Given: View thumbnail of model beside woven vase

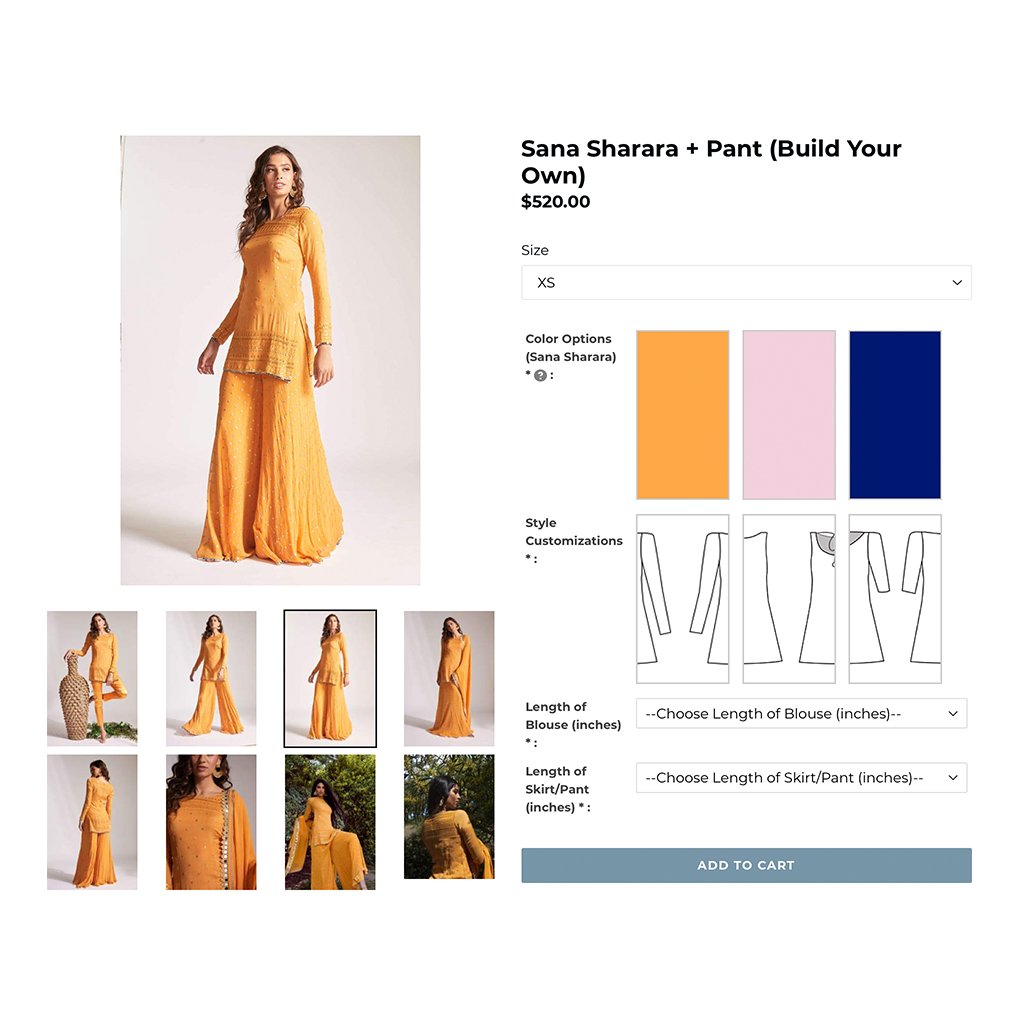Looking at the screenshot, I should pos(92,679).
